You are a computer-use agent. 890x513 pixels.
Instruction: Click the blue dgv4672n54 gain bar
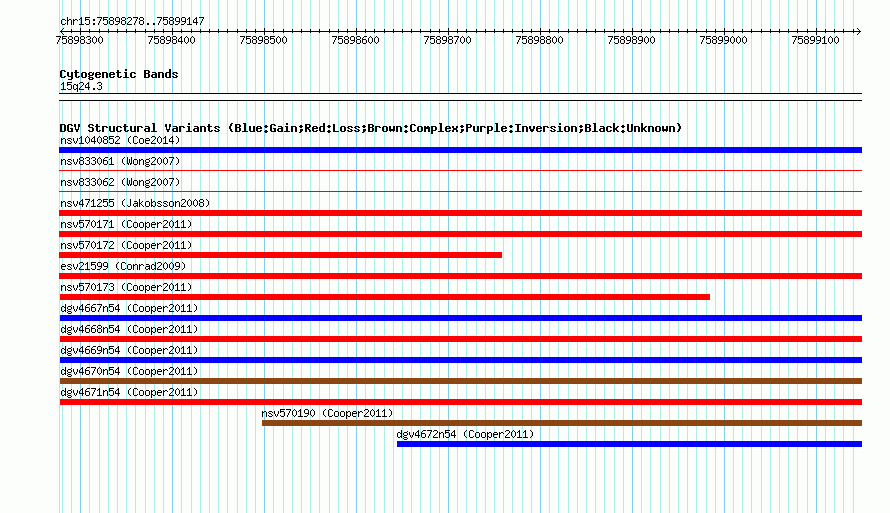629,444
